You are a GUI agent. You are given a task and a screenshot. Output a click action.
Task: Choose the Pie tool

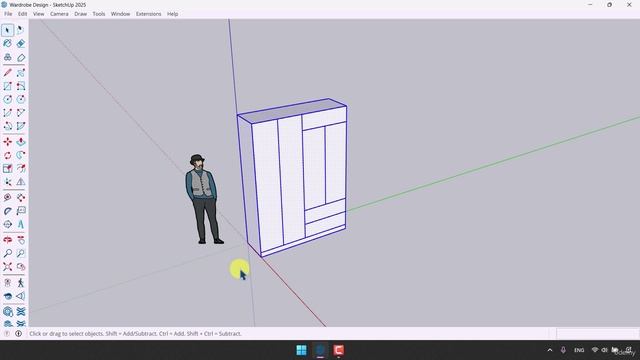(x=20, y=126)
